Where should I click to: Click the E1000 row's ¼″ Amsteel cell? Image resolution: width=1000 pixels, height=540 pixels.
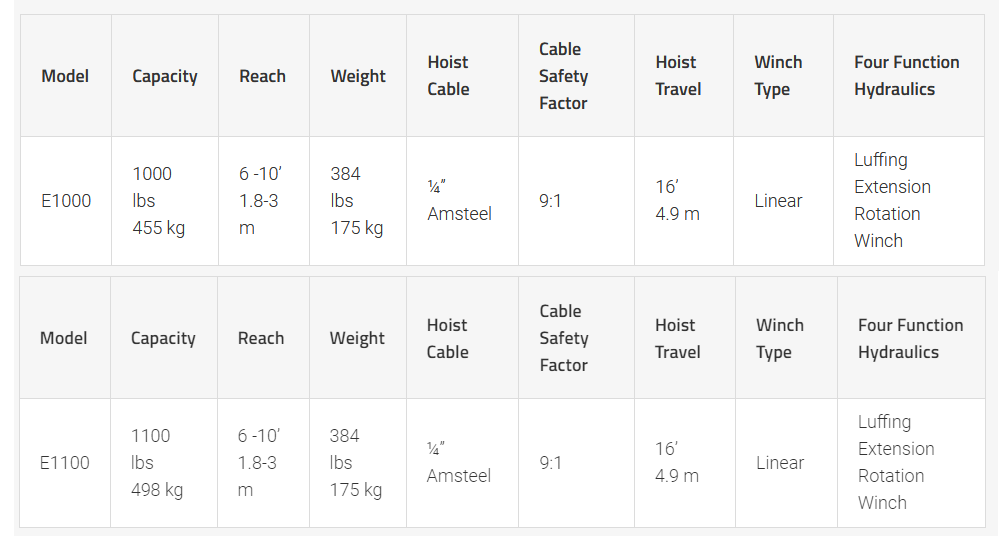click(x=459, y=201)
